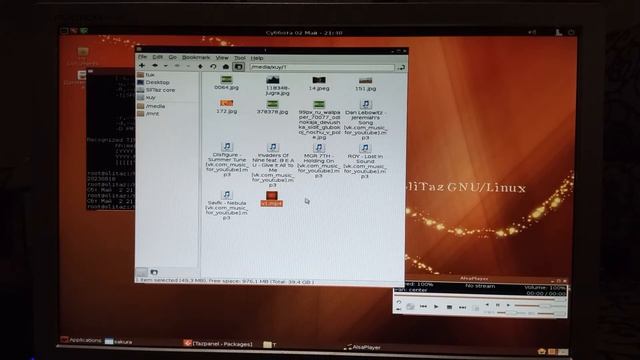Open the desktop icon in the top-left corner
This screenshot has width=640, height=360.
(83, 56)
